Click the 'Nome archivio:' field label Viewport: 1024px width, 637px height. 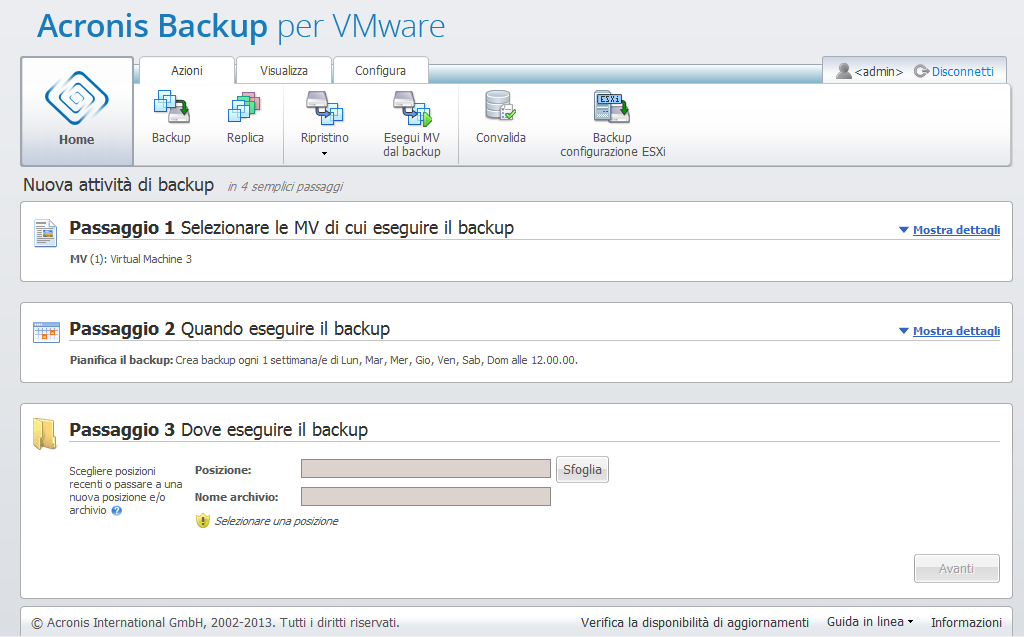click(x=236, y=497)
